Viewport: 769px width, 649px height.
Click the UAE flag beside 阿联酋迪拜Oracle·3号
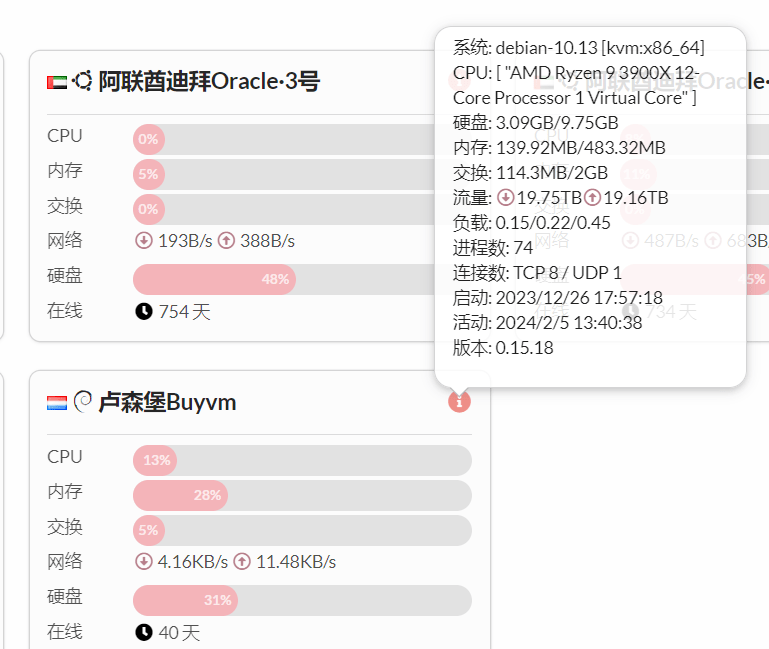pos(57,82)
